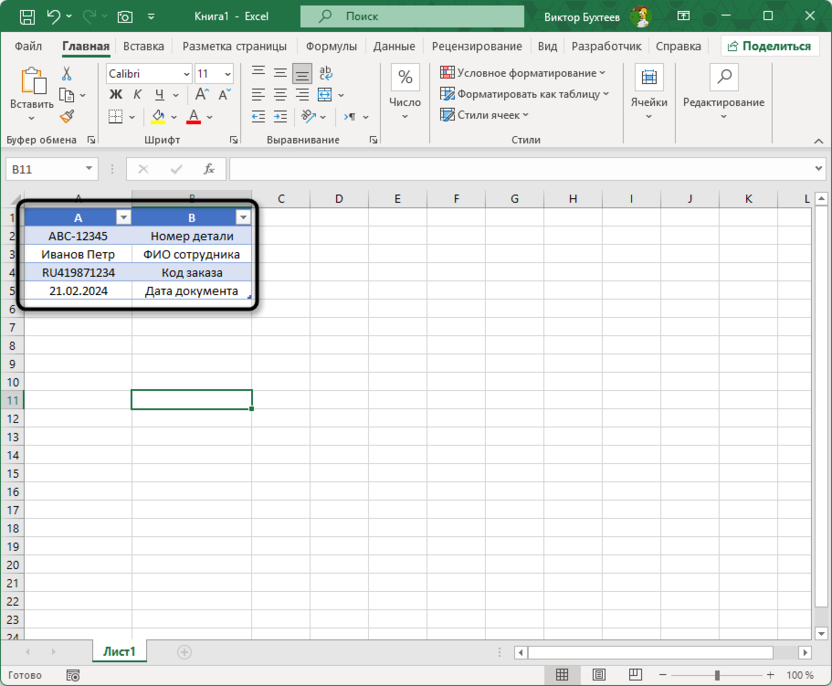Select the Cut scissors icon
This screenshot has width=832, height=686.
[x=67, y=74]
